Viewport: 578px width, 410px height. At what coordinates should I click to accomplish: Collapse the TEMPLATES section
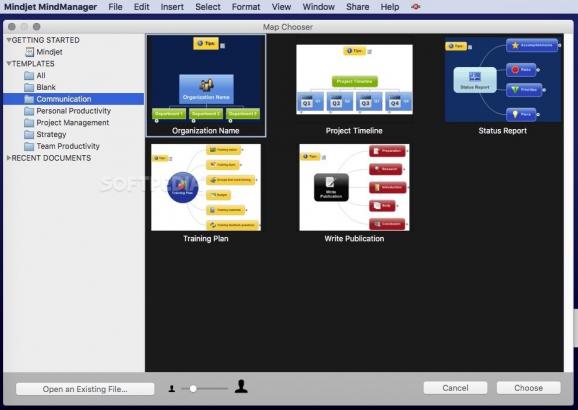pyautogui.click(x=8, y=63)
